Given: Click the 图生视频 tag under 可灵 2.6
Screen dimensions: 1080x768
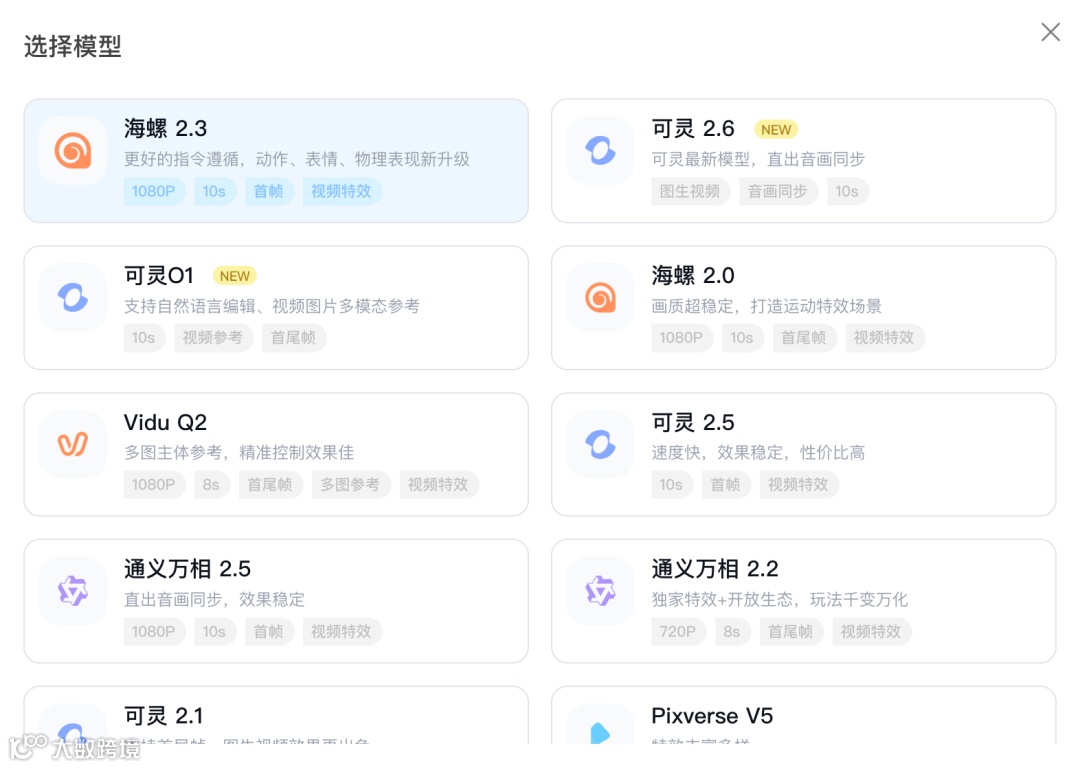Looking at the screenshot, I should pyautogui.click(x=689, y=191).
